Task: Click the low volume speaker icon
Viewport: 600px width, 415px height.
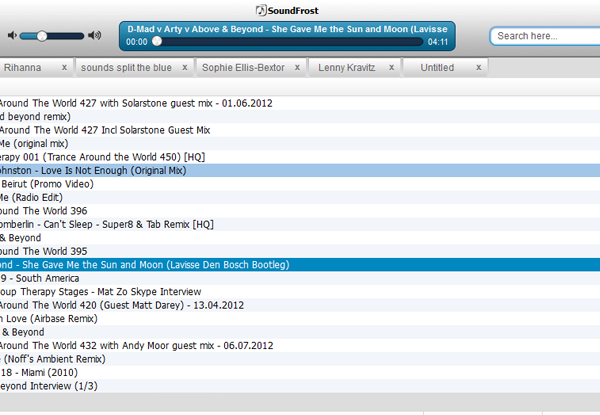Action: click(12, 36)
